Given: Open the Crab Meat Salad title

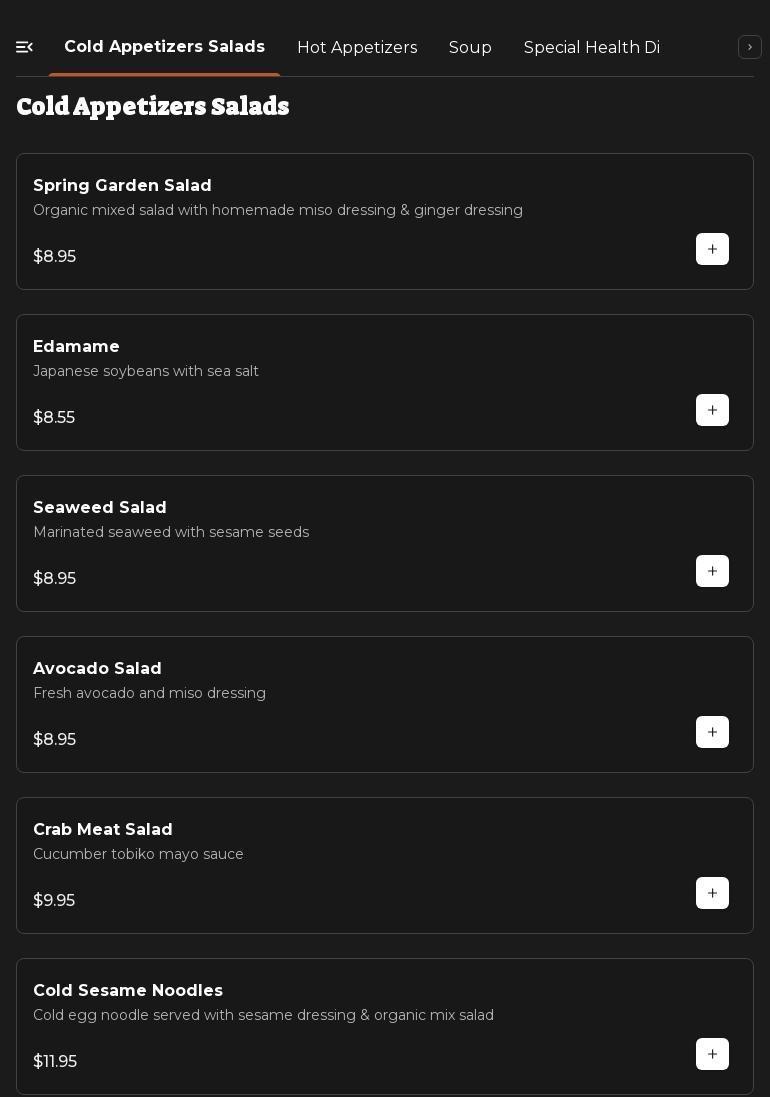Looking at the screenshot, I should point(103,830).
